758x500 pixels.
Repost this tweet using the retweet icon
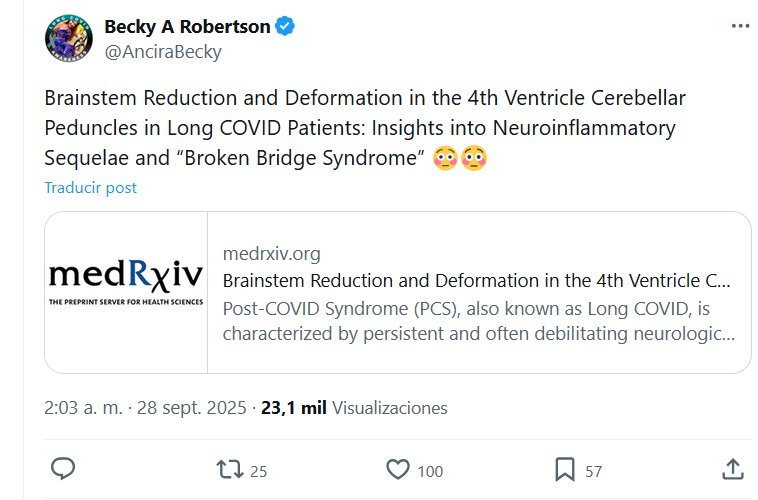click(229, 469)
